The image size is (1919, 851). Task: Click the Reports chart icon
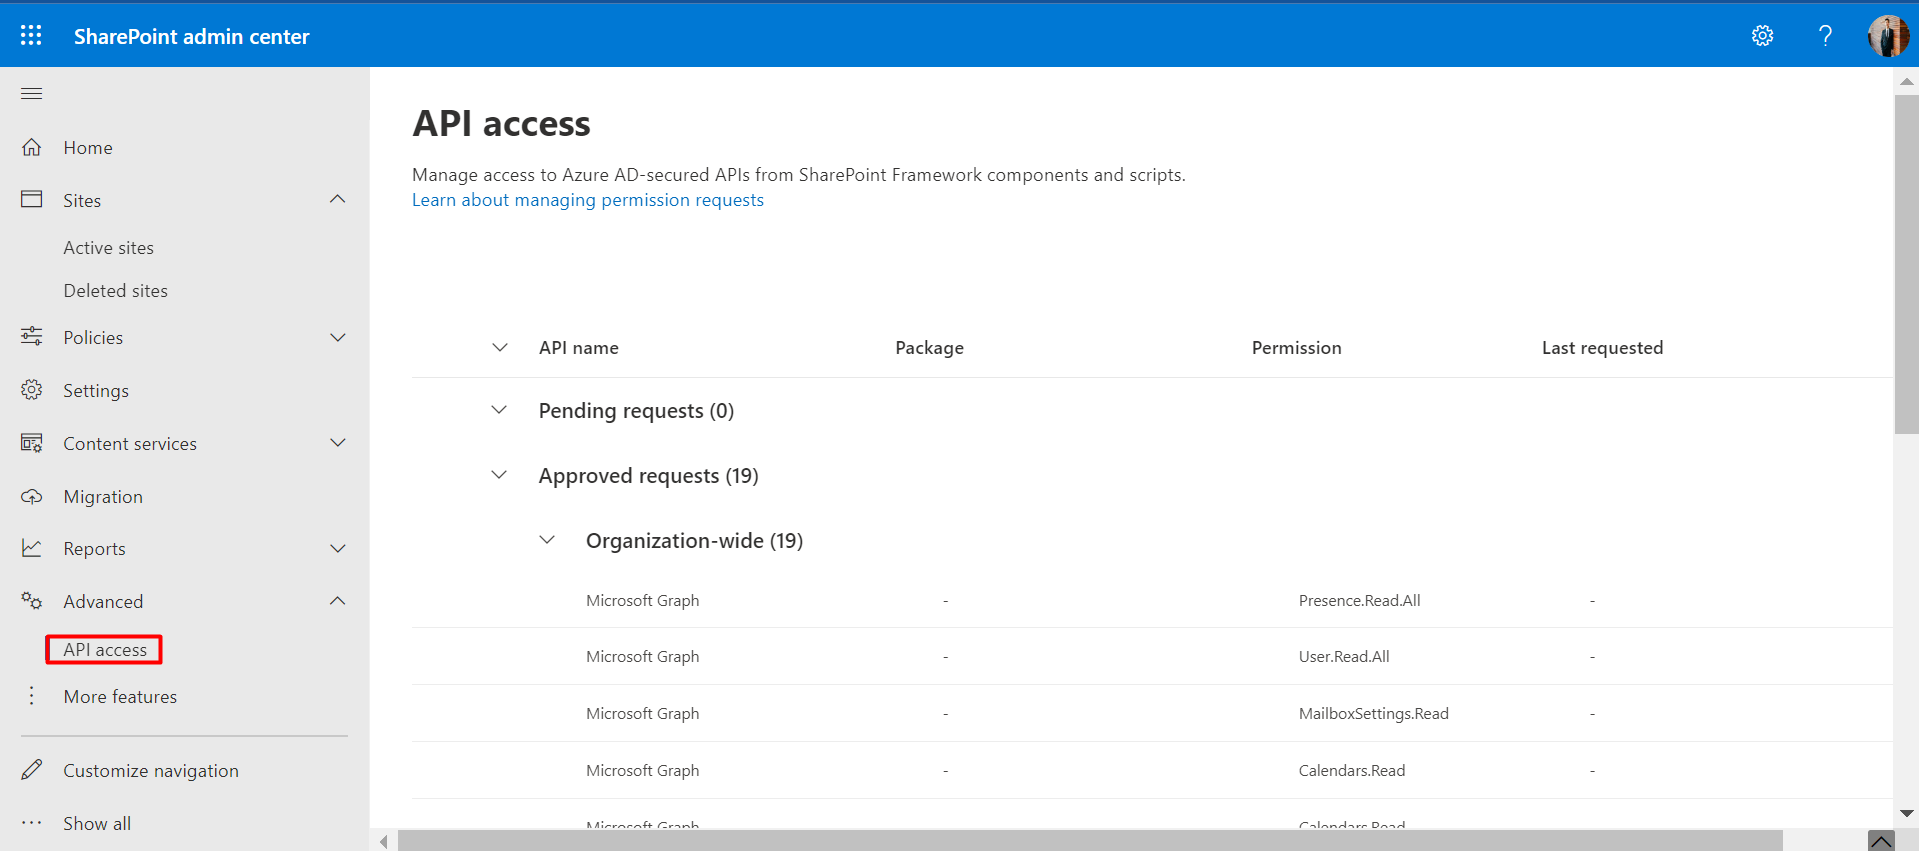click(32, 548)
